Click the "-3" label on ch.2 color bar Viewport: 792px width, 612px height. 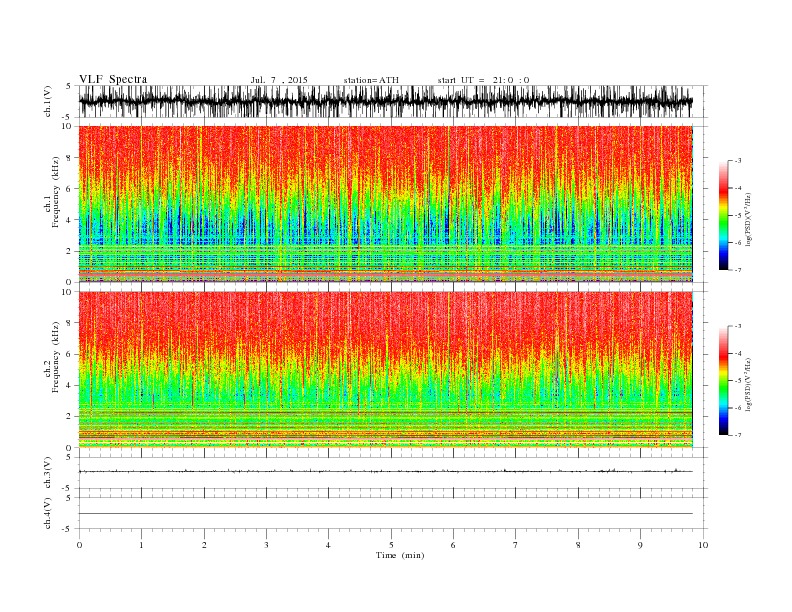click(738, 326)
